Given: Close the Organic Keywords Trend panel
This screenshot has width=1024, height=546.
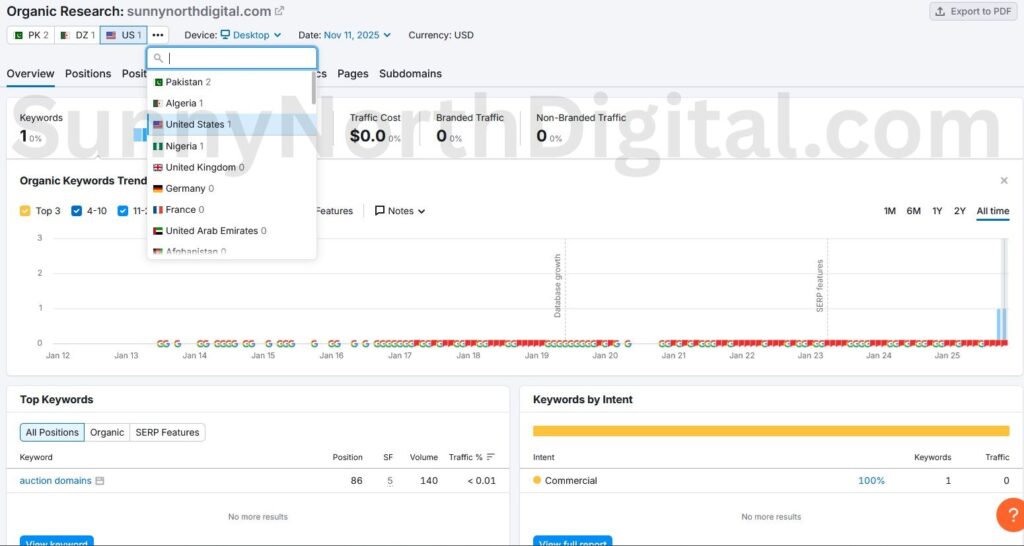Looking at the screenshot, I should [x=1004, y=181].
